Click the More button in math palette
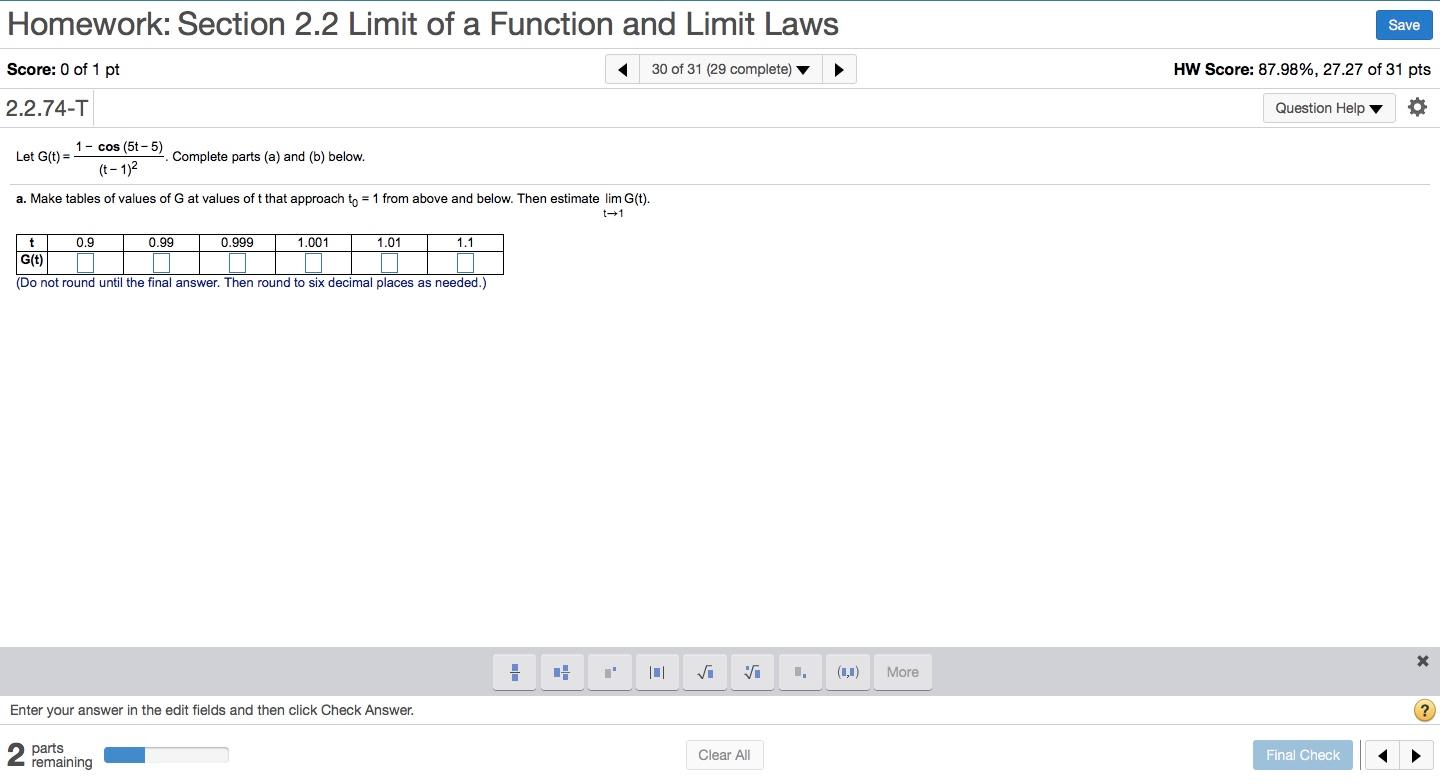This screenshot has height=784, width=1440. (902, 672)
